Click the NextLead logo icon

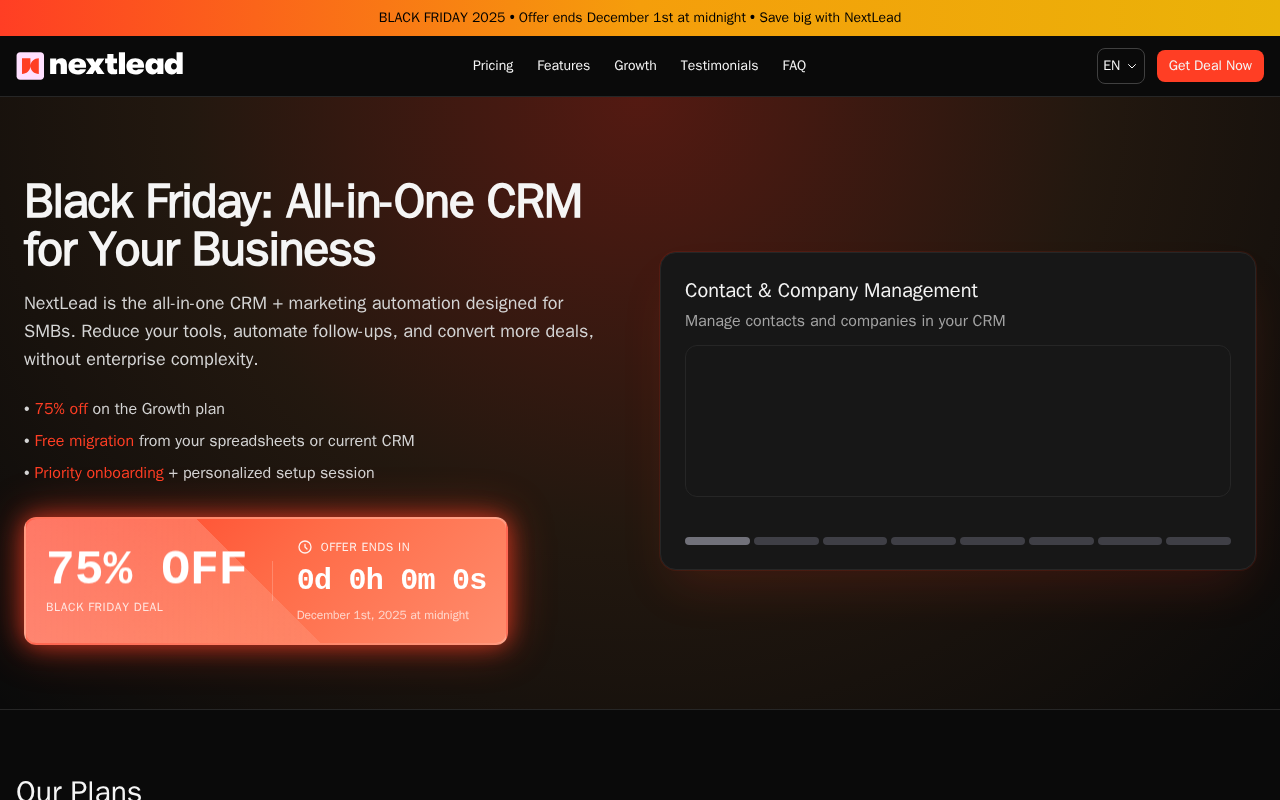pyautogui.click(x=30, y=66)
